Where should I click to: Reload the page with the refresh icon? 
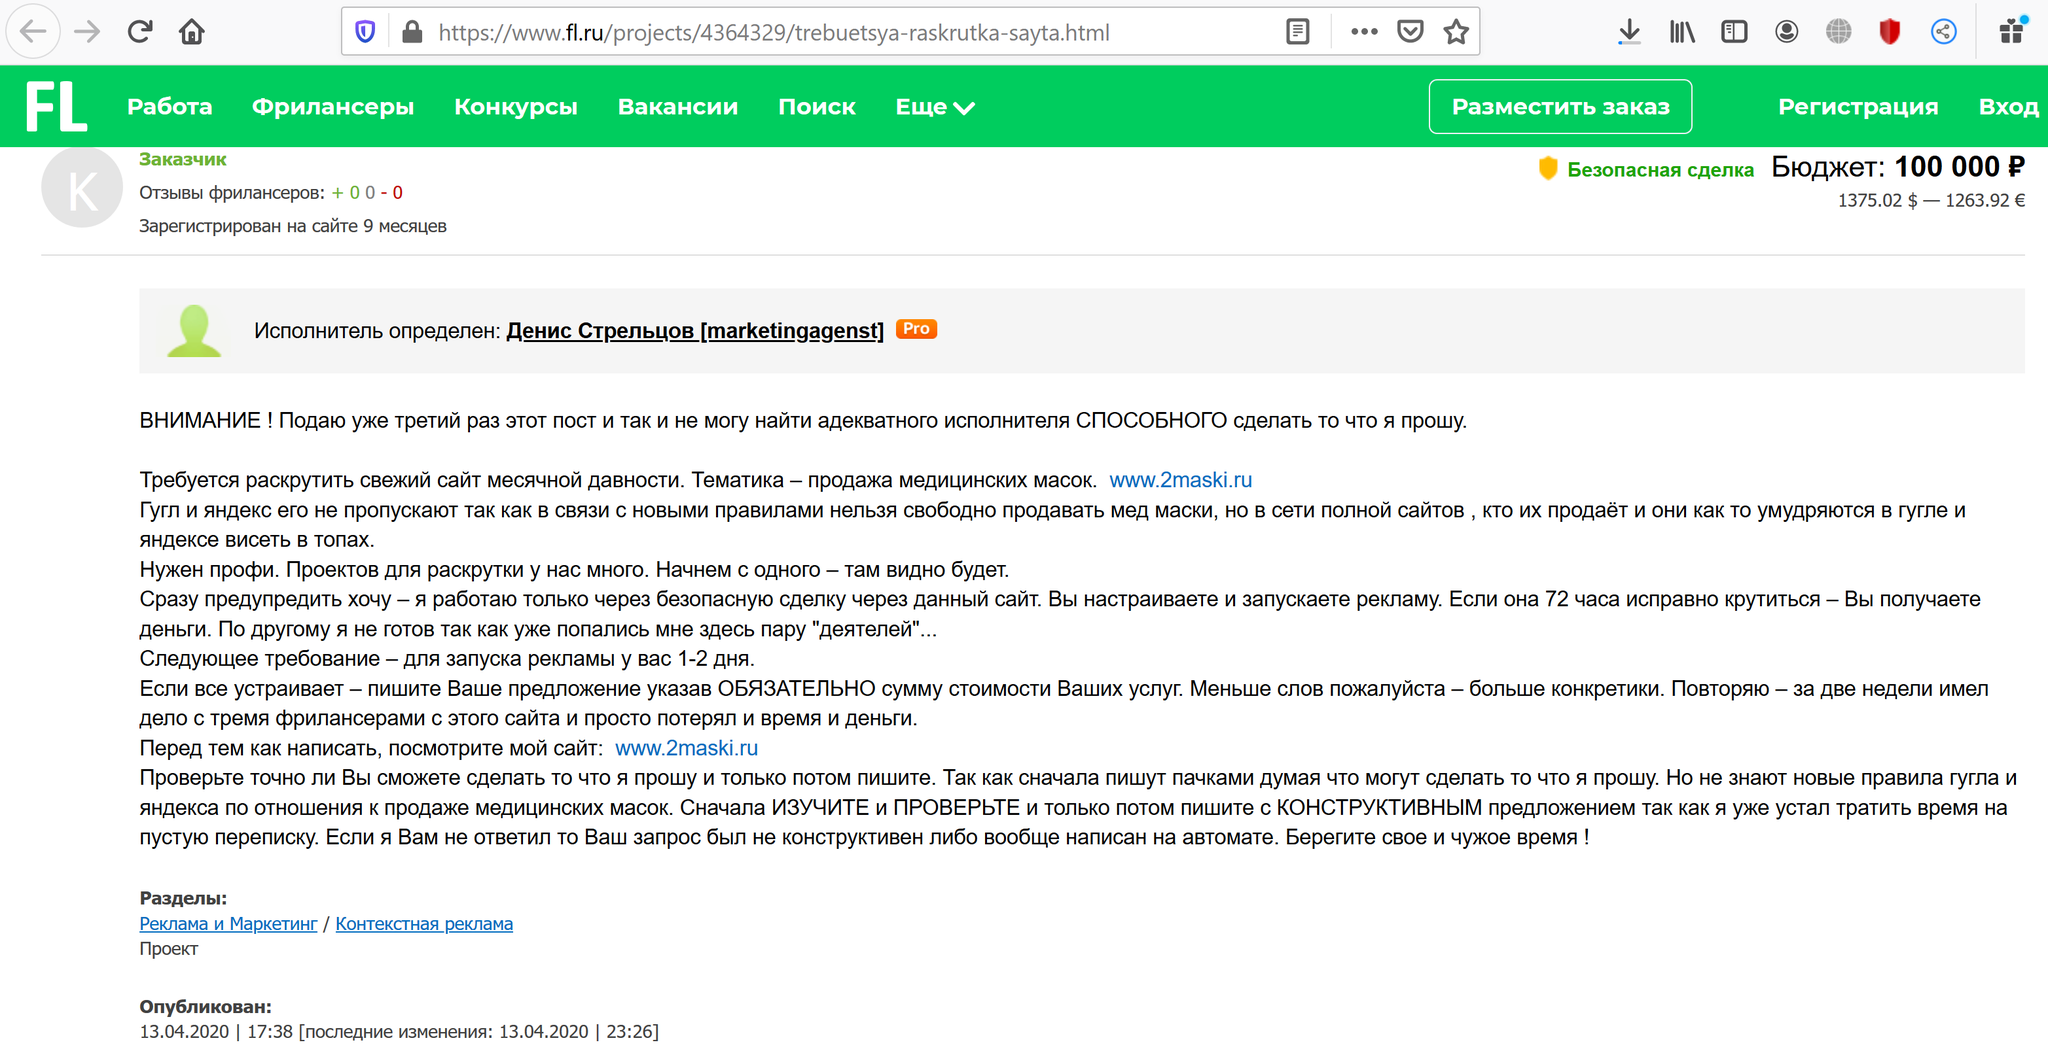pyautogui.click(x=139, y=32)
